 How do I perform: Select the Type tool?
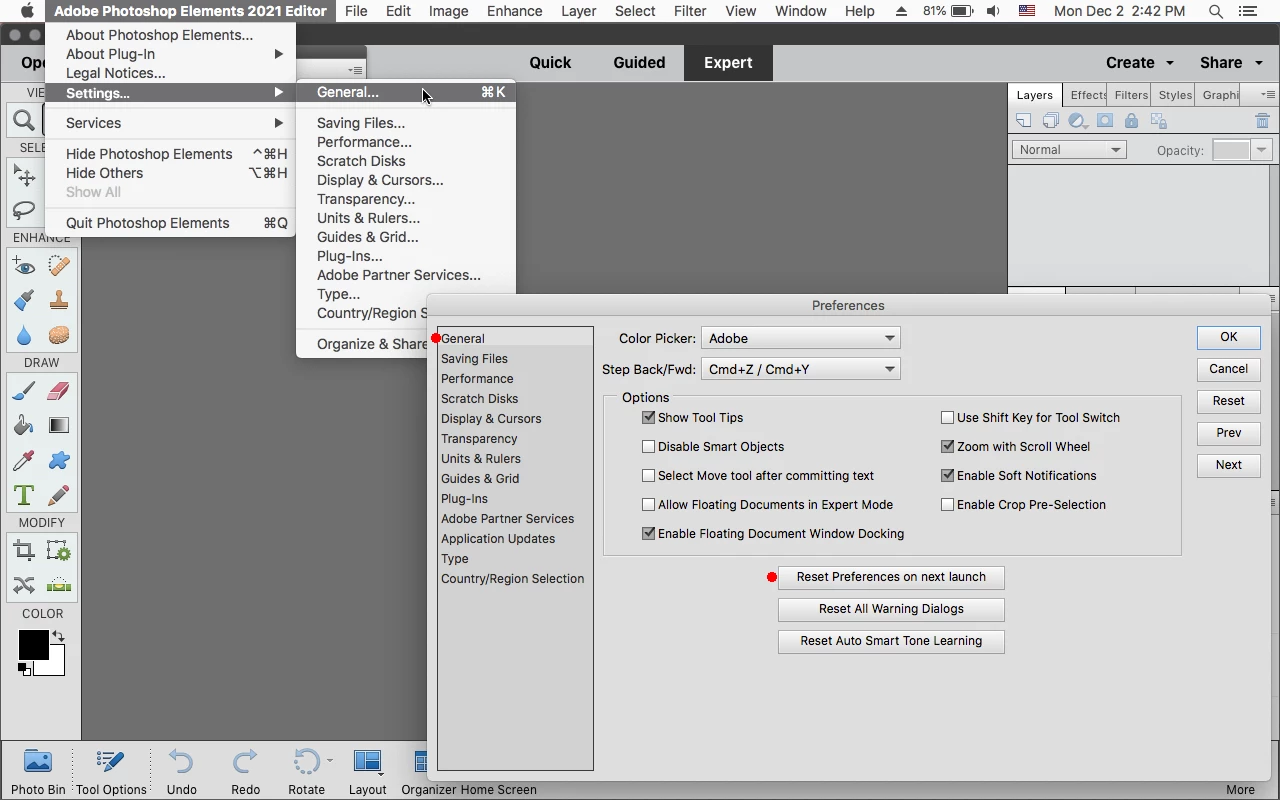(x=24, y=495)
